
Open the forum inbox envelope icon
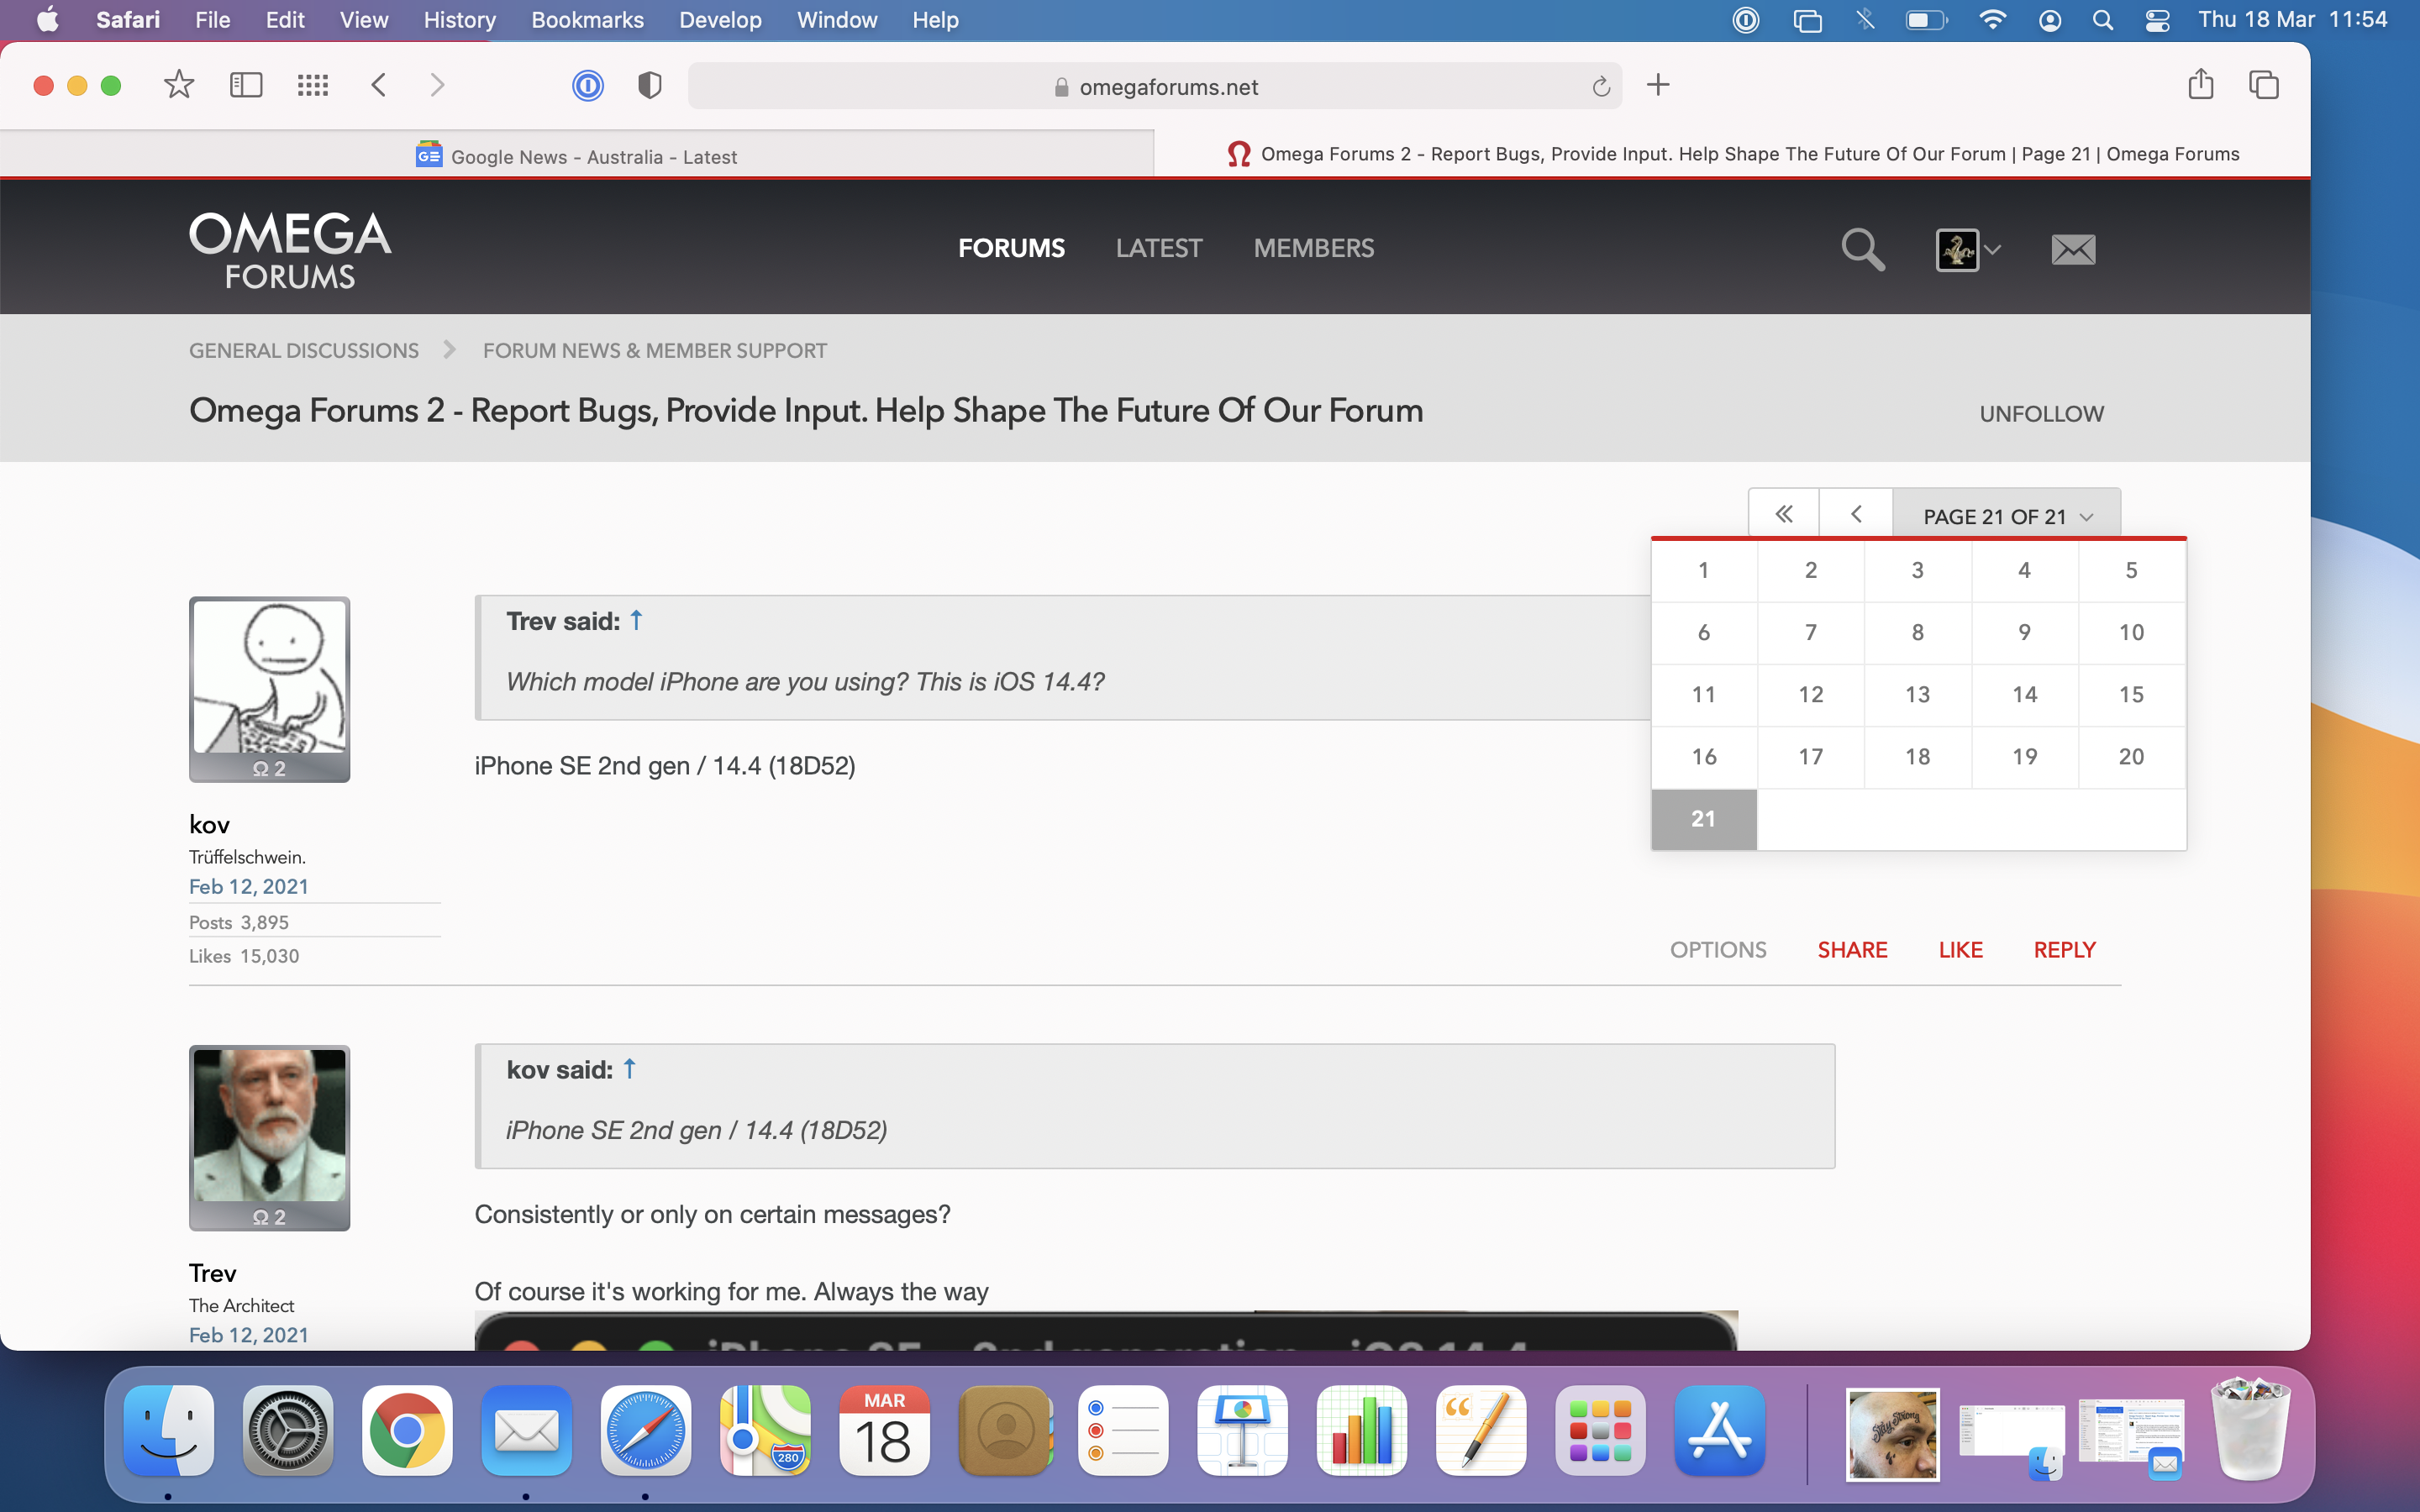[x=2073, y=249]
